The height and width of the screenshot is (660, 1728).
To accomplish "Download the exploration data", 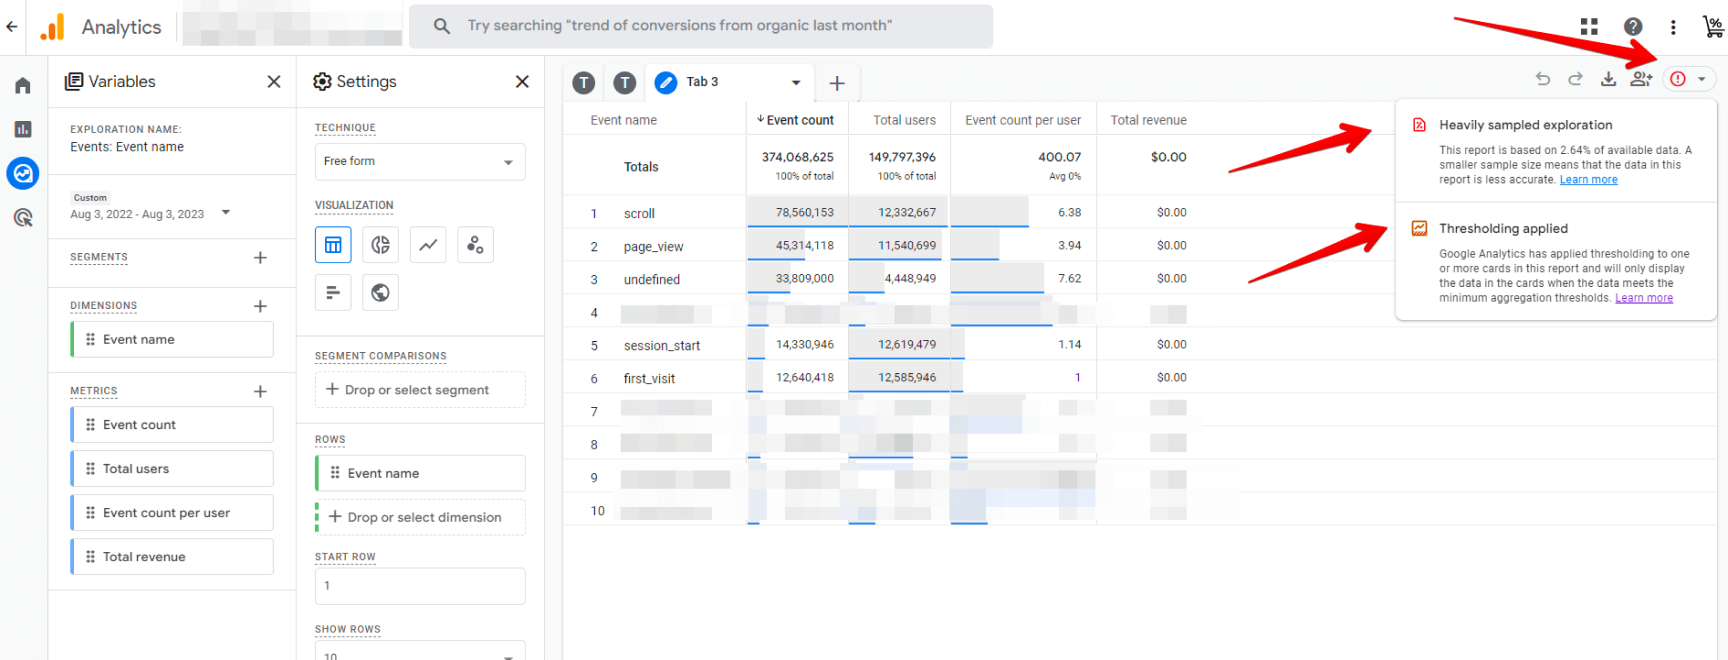I will [1608, 79].
